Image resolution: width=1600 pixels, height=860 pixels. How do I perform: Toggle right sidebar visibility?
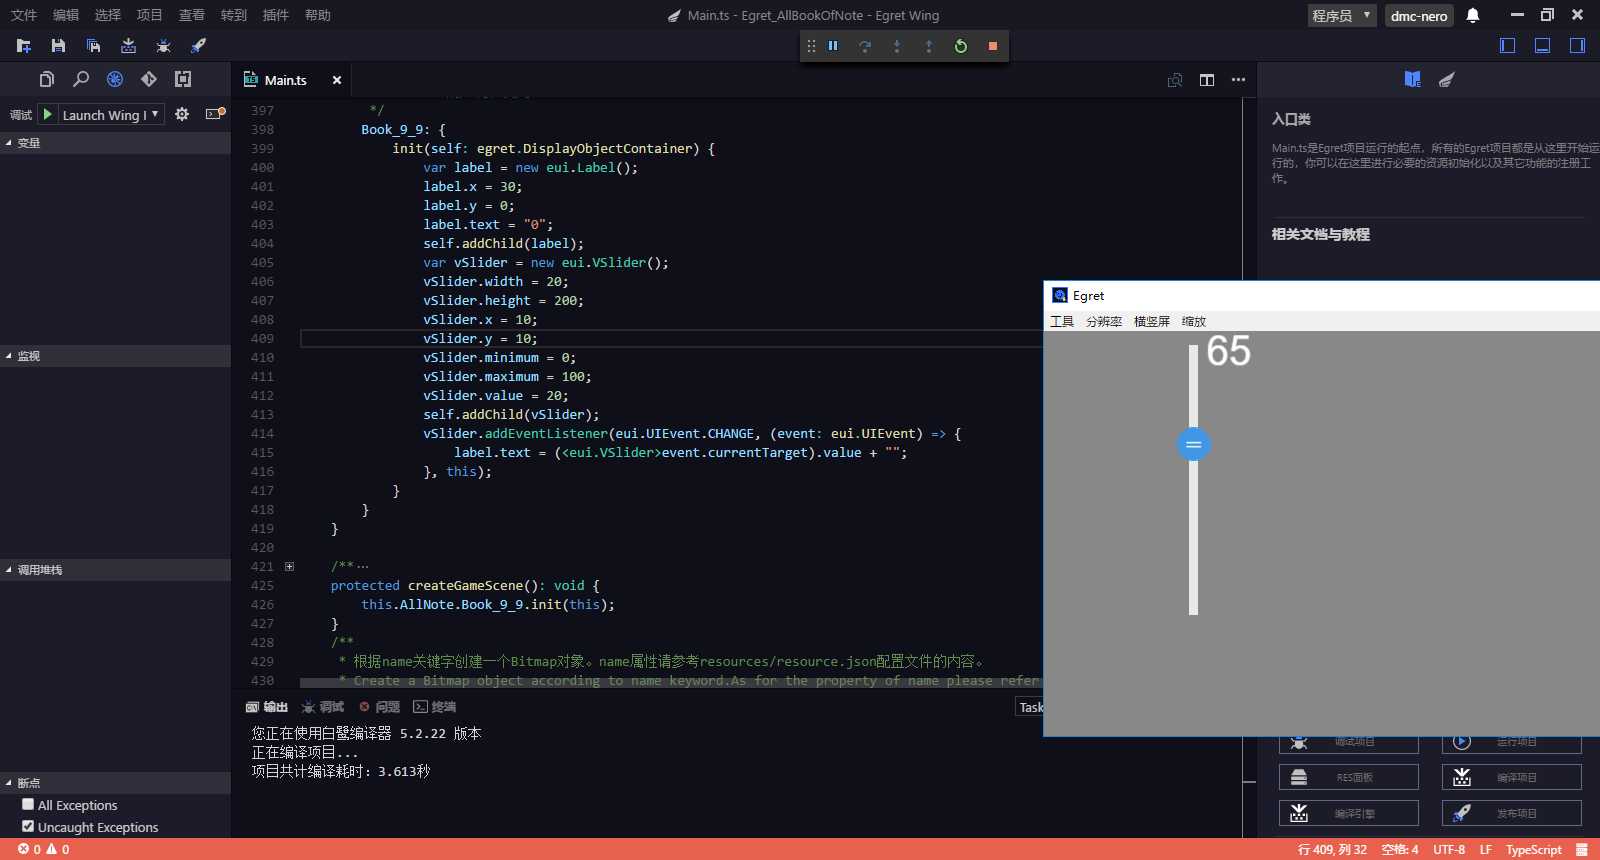coord(1577,45)
